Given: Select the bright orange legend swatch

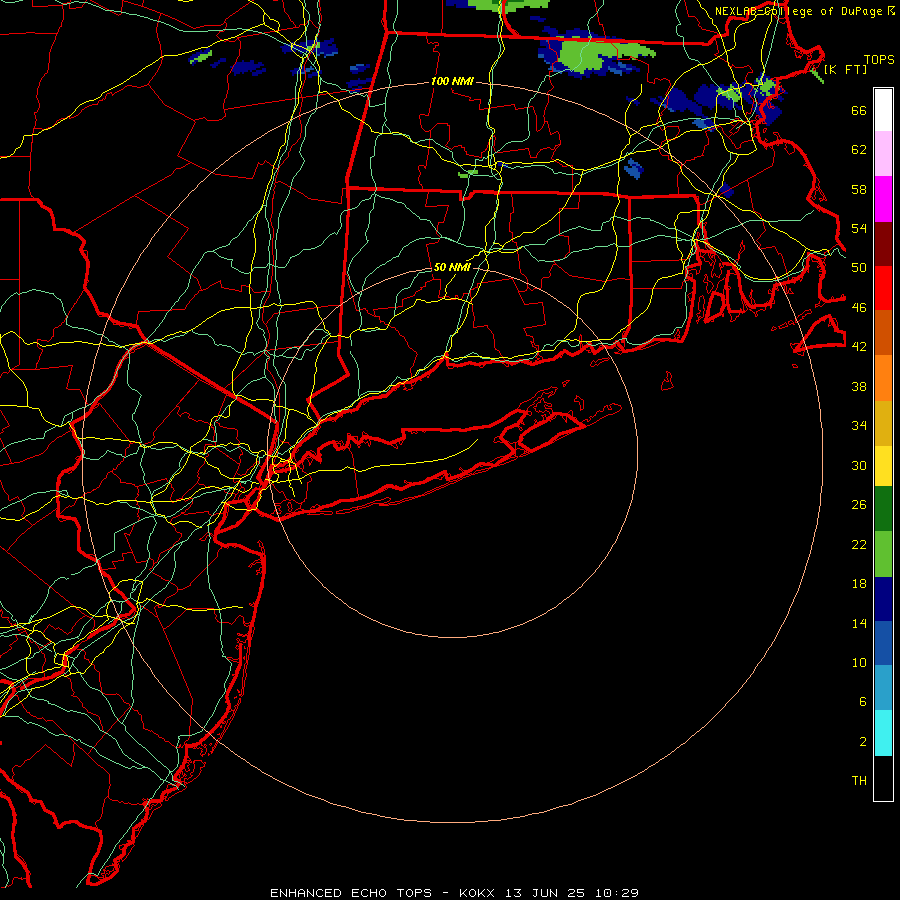Looking at the screenshot, I should click(883, 378).
